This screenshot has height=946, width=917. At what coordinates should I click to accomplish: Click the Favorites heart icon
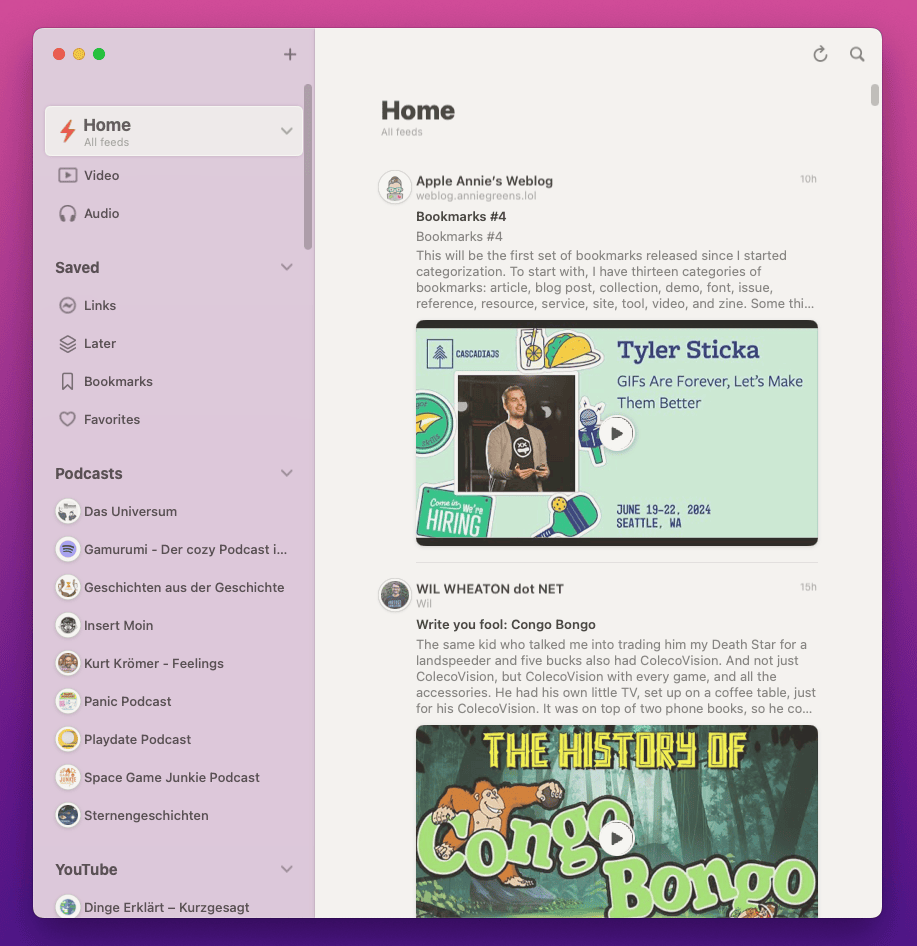(x=68, y=419)
